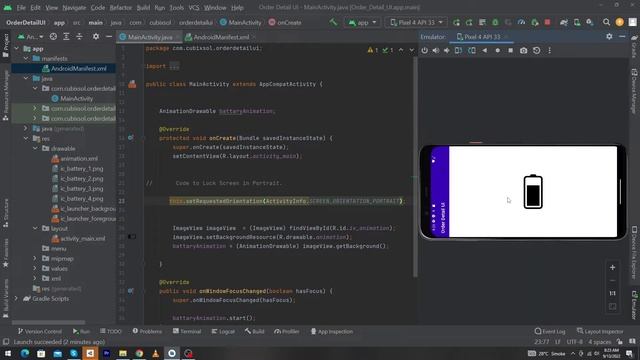Click the emulator Home circle button
Viewport: 640px width, 360px height.
click(x=498, y=51)
